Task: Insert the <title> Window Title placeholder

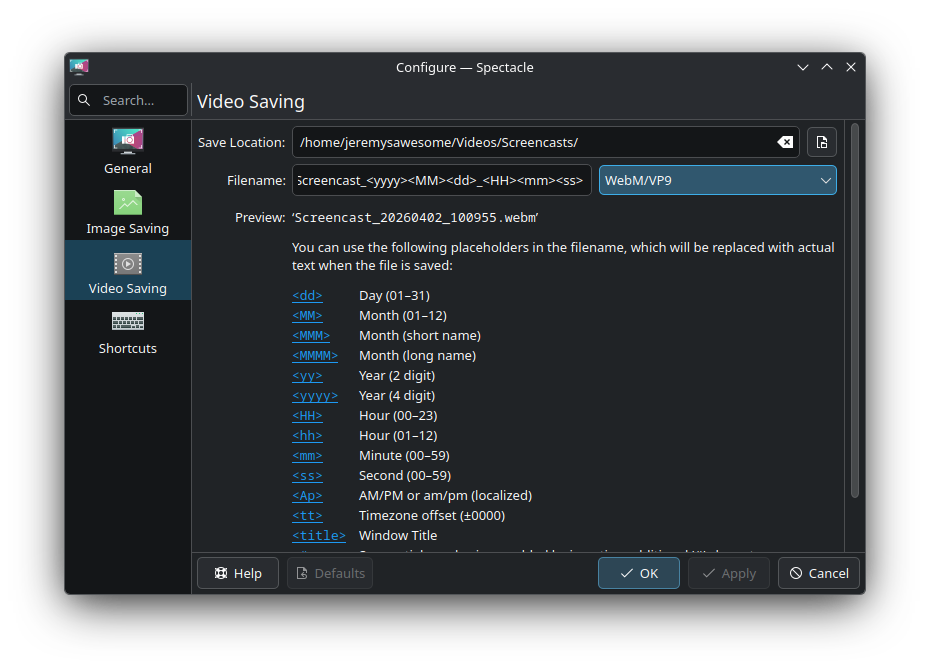Action: tap(318, 536)
